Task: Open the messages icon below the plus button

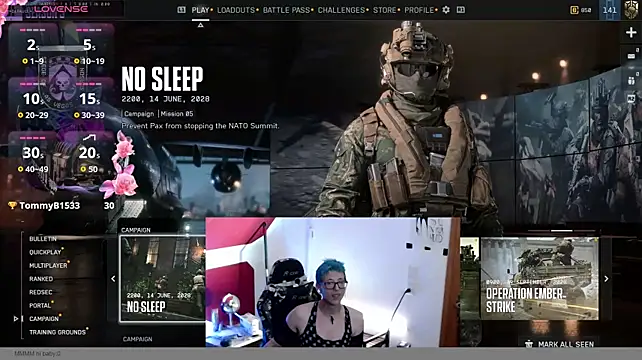Action: point(631,56)
